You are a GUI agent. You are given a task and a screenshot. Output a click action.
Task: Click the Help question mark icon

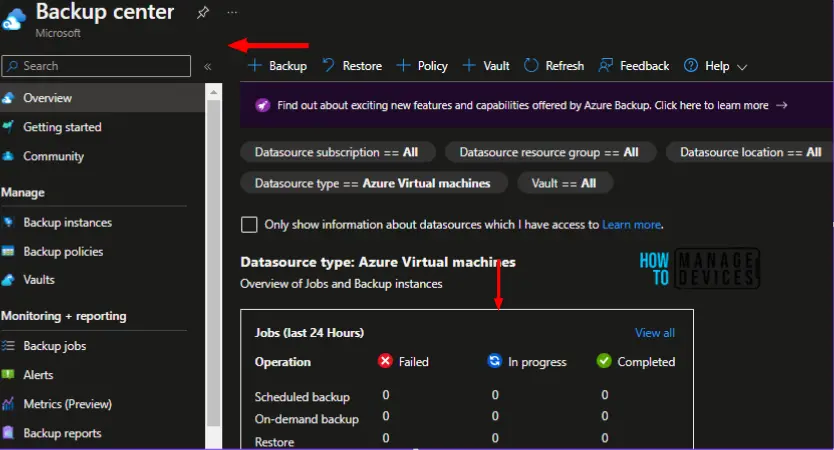click(691, 65)
